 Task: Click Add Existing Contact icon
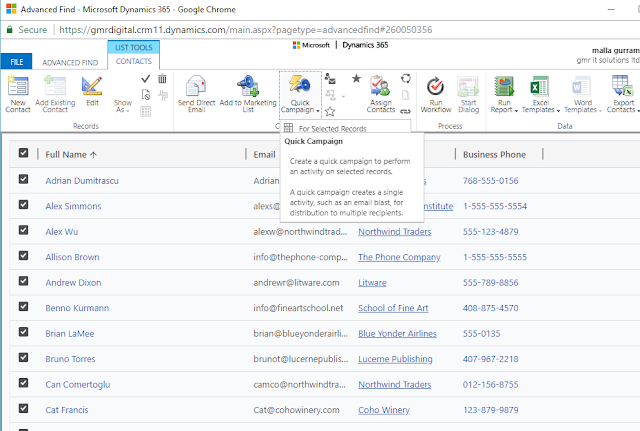(55, 86)
